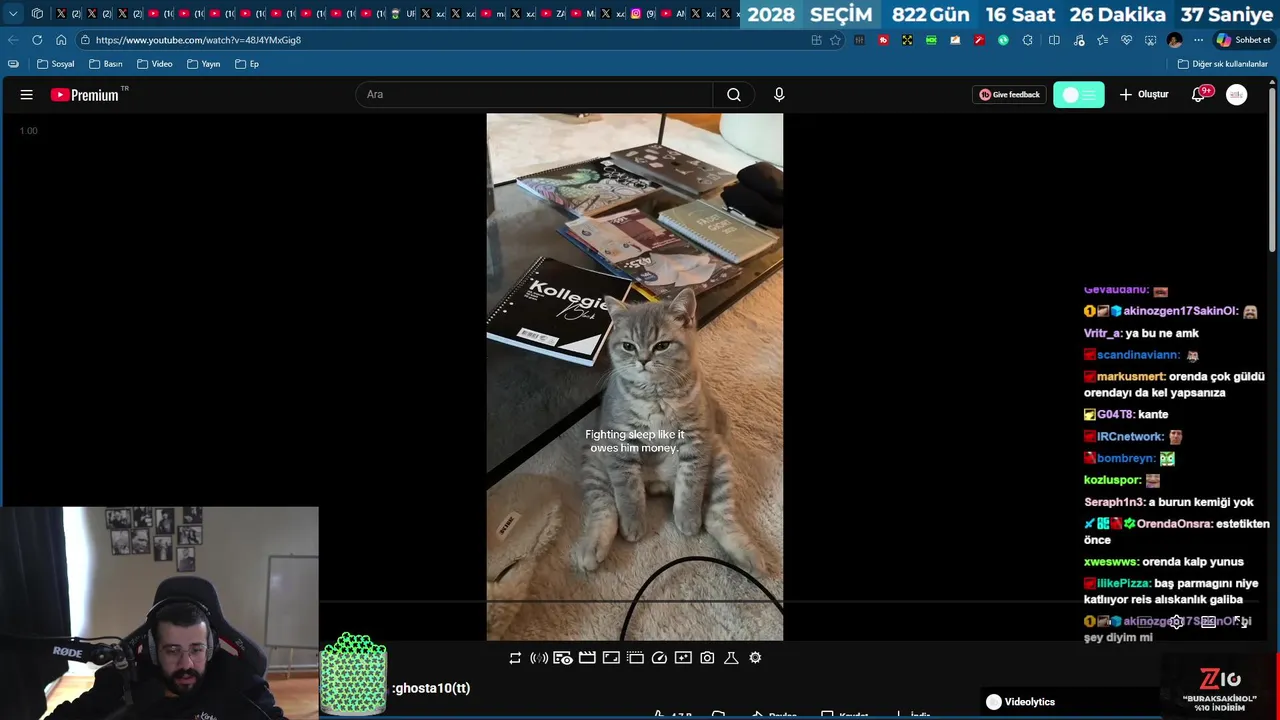Image resolution: width=1280 pixels, height=720 pixels.
Task: Click the ghosta10(tt) channel name
Action: coord(431,688)
